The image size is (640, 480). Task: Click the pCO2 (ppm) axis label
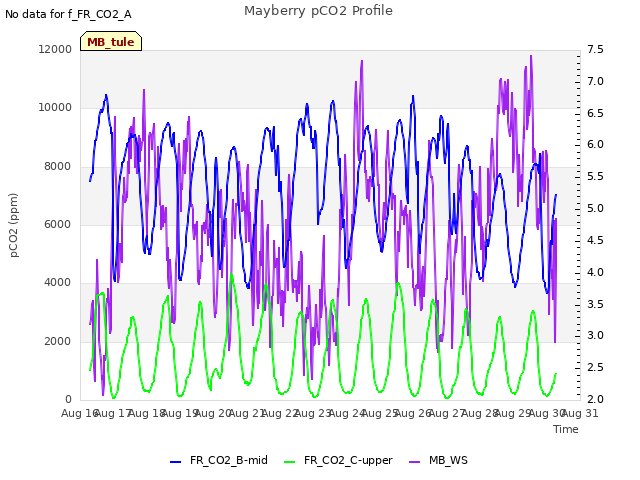pyautogui.click(x=14, y=225)
